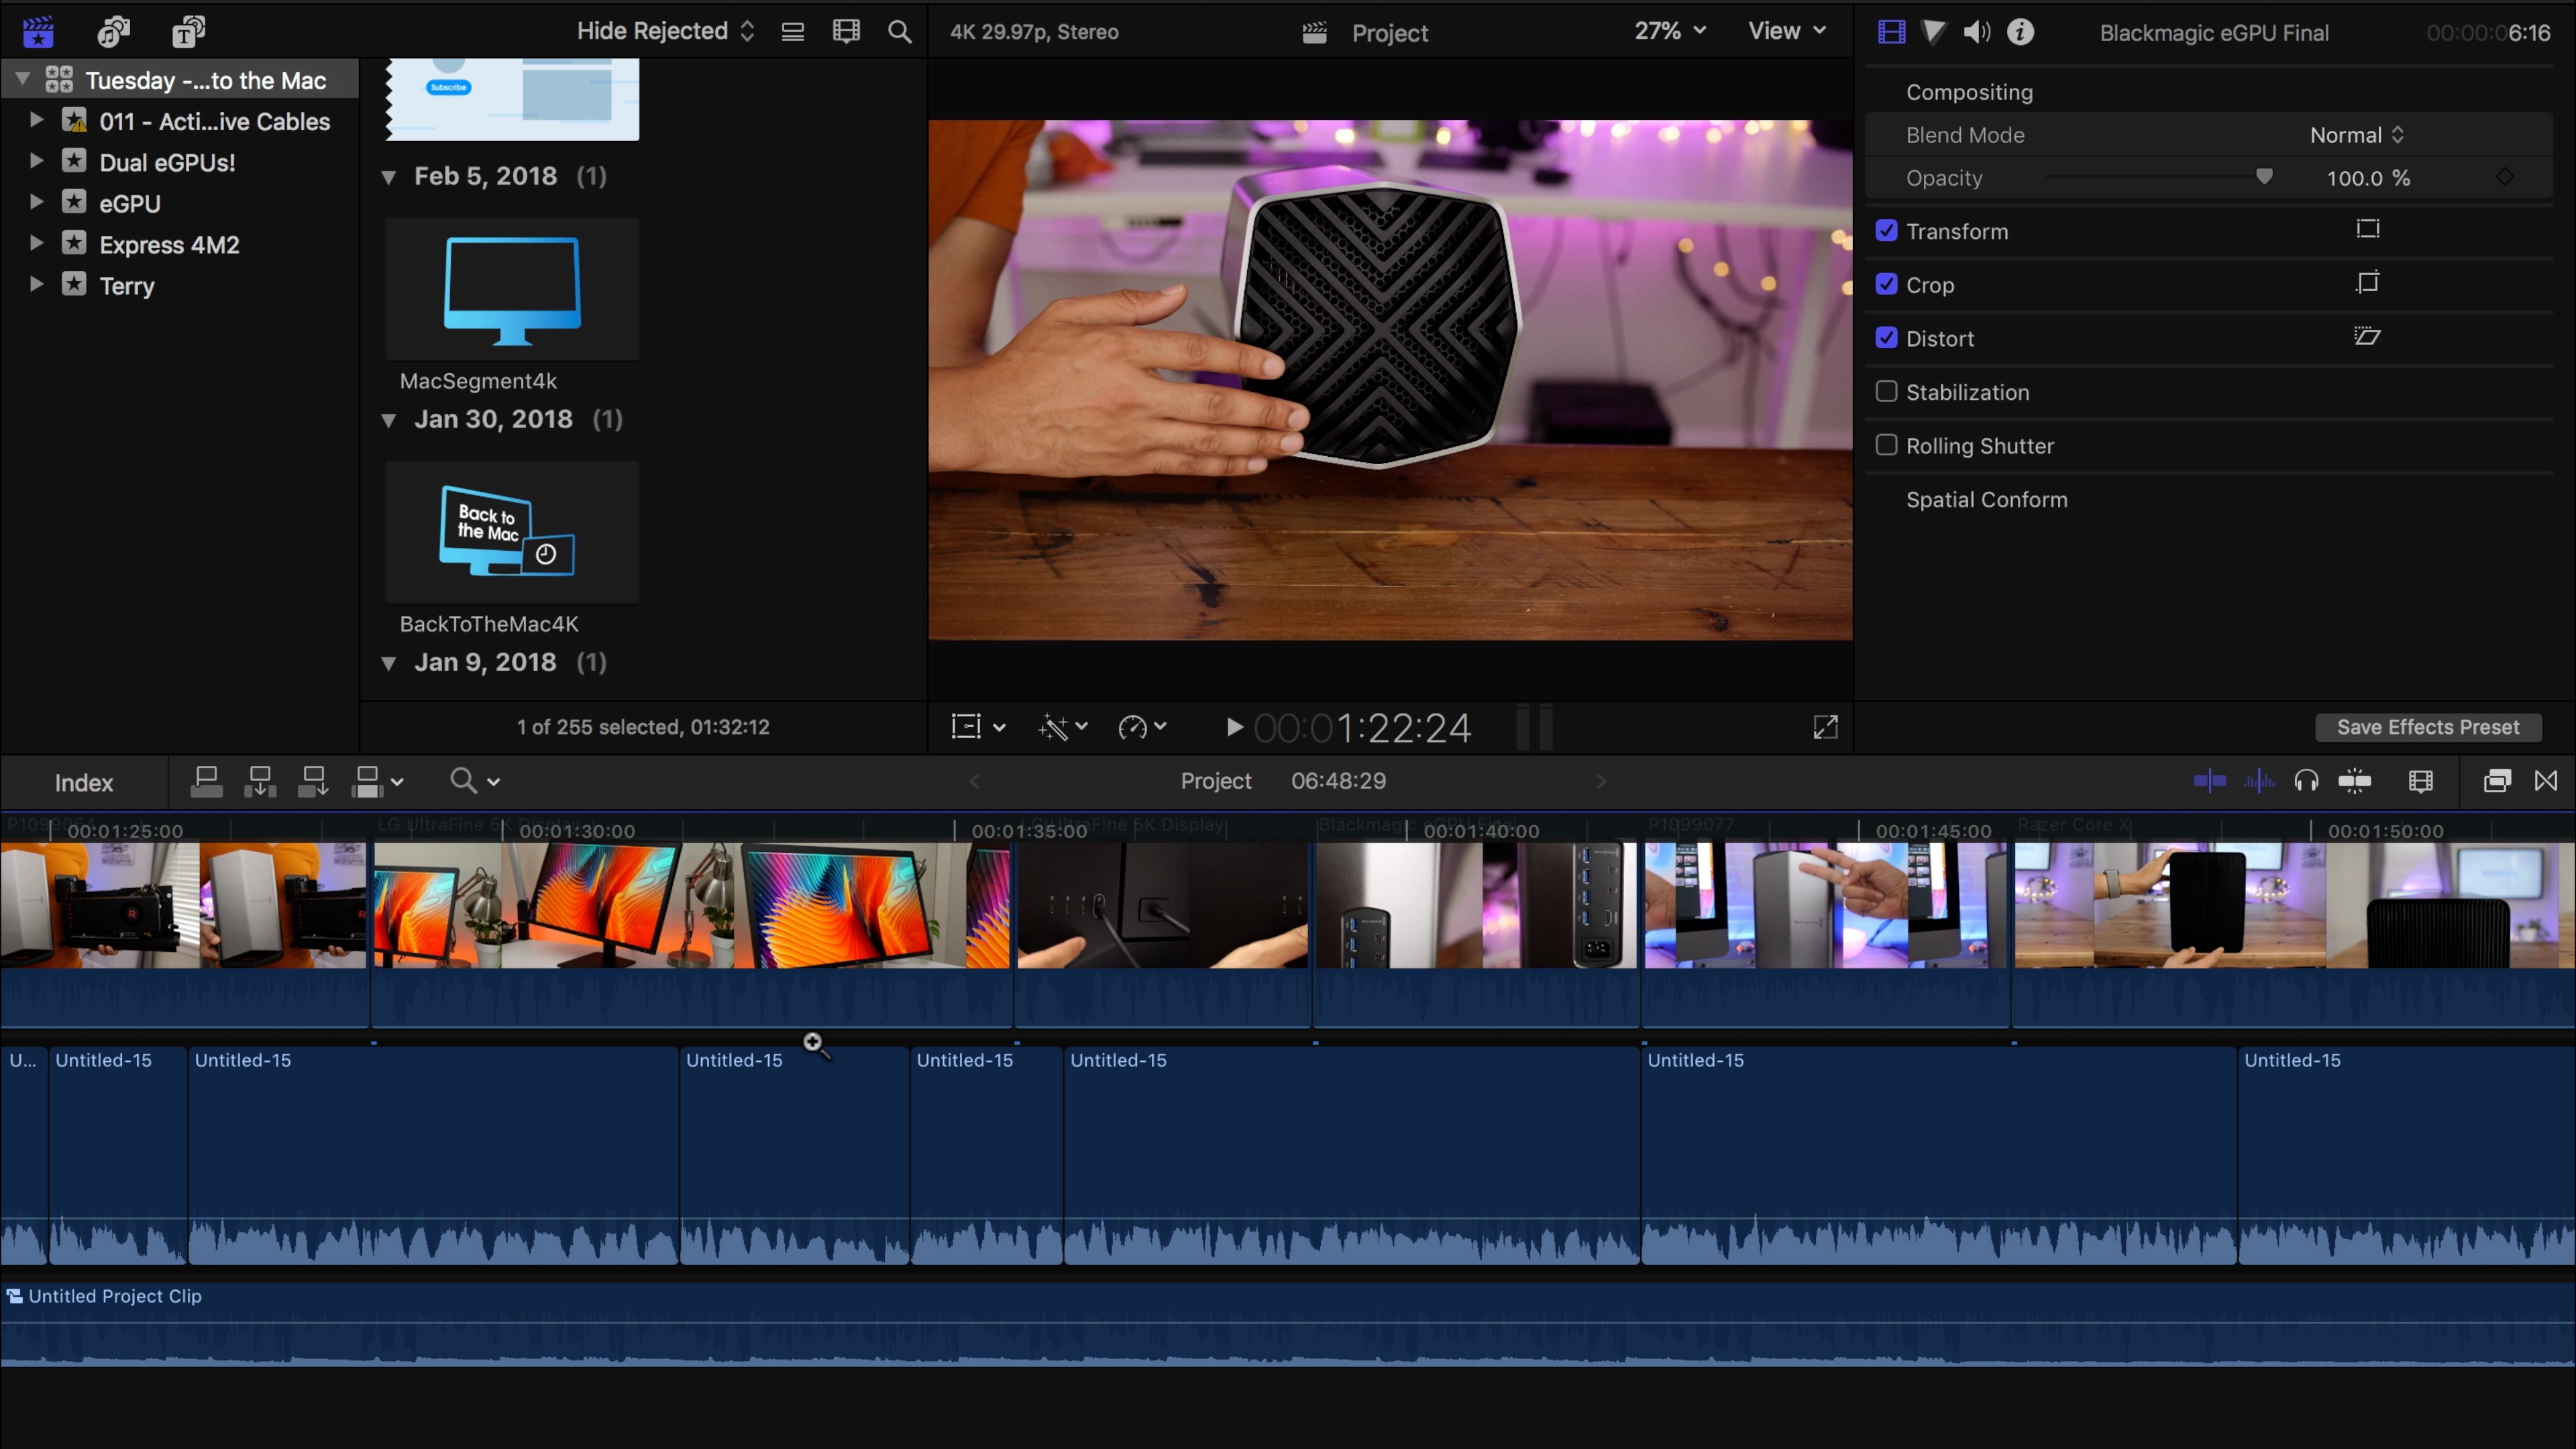This screenshot has height=1449, width=2576.
Task: Enable the Rolling Shutter checkbox
Action: tap(1886, 445)
